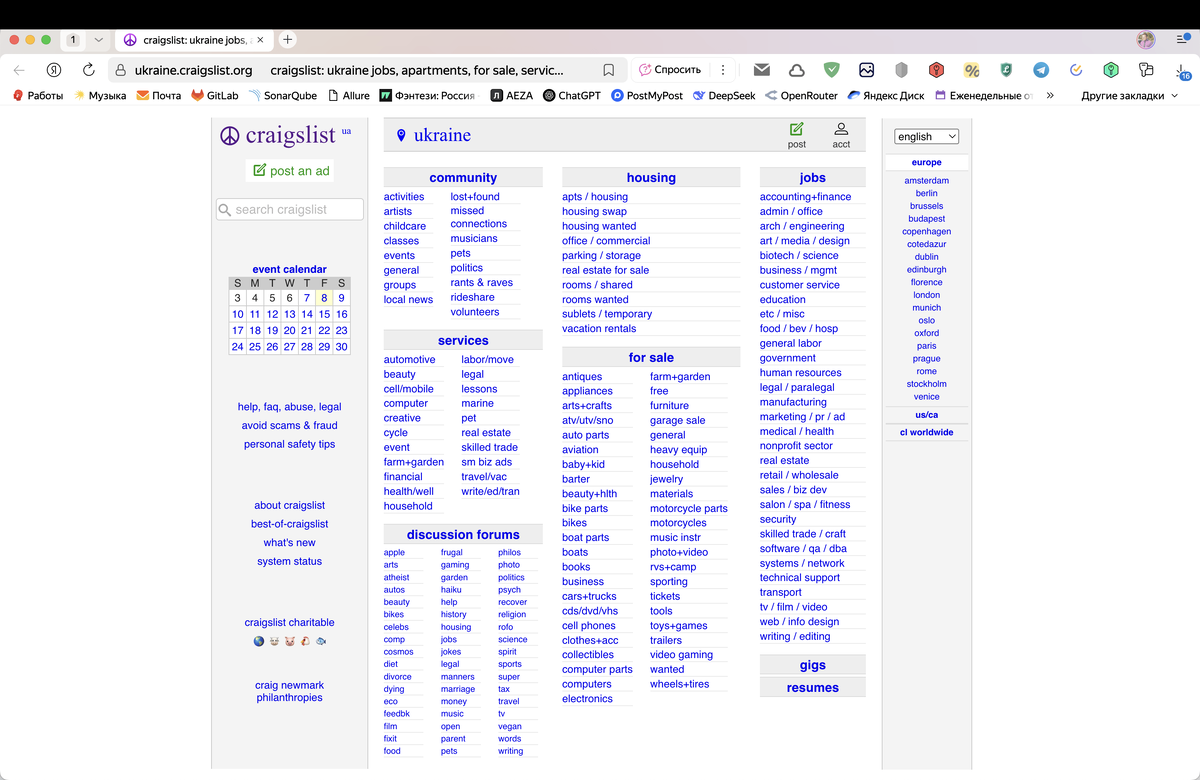Image resolution: width=1200 pixels, height=780 pixels.
Task: Expand the europe region header
Action: point(927,162)
